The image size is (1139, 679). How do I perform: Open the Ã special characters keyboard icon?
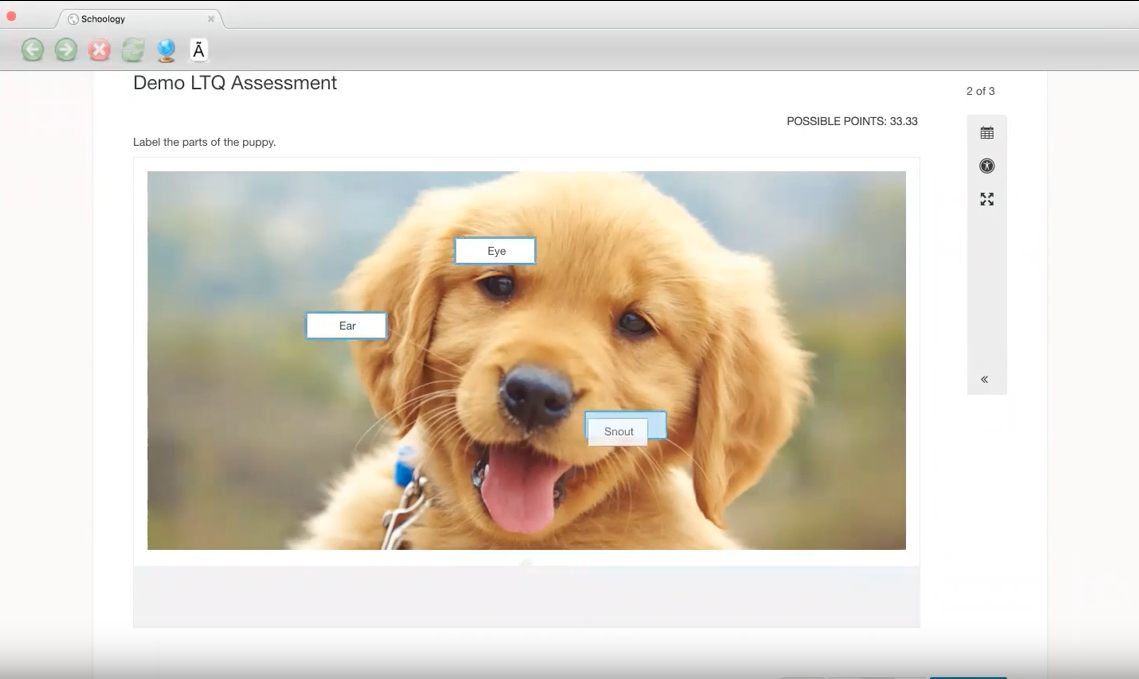(198, 50)
